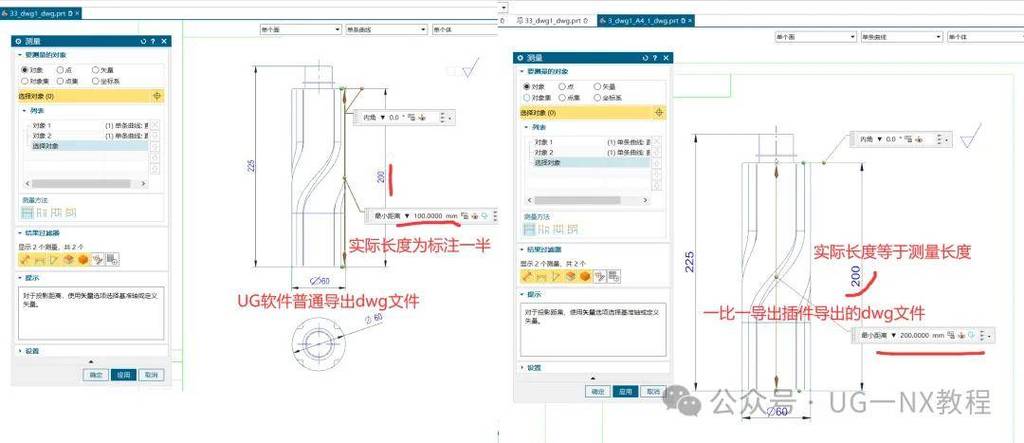Click the second icon after 100.0000 mm on the floating bar
The width and height of the screenshot is (1024, 443).
pos(475,216)
